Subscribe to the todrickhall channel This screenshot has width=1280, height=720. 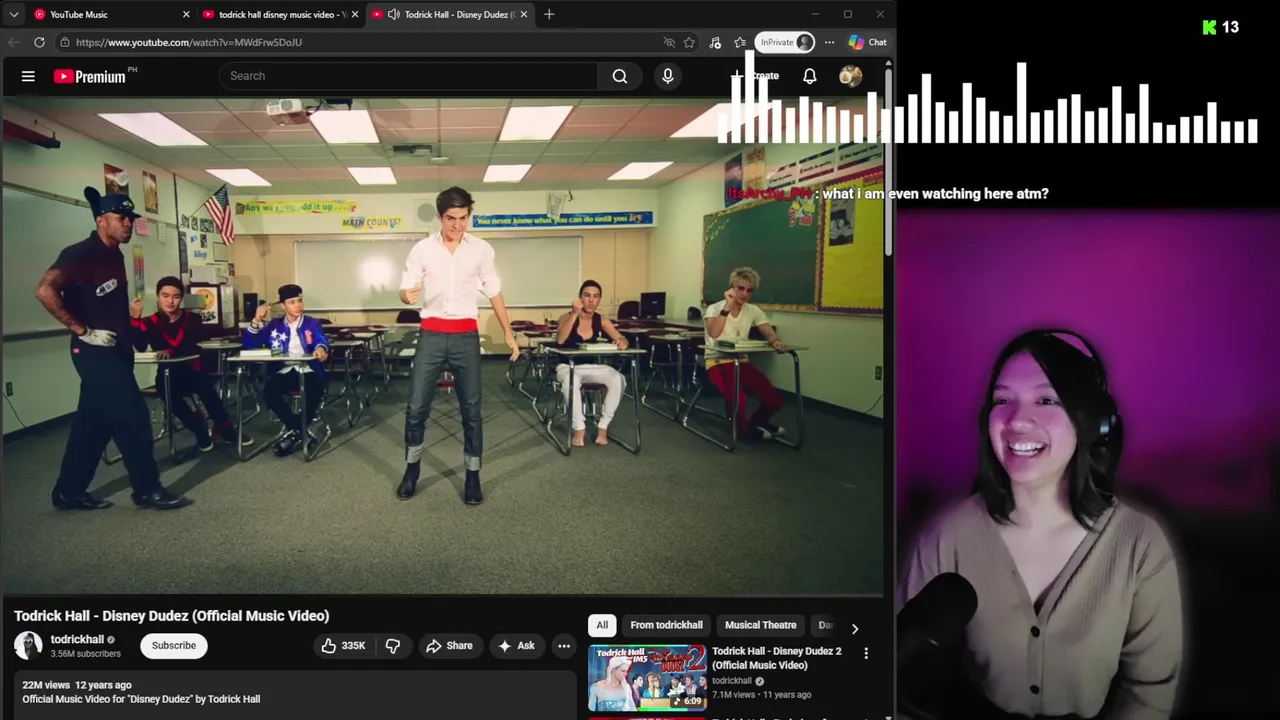pos(174,646)
